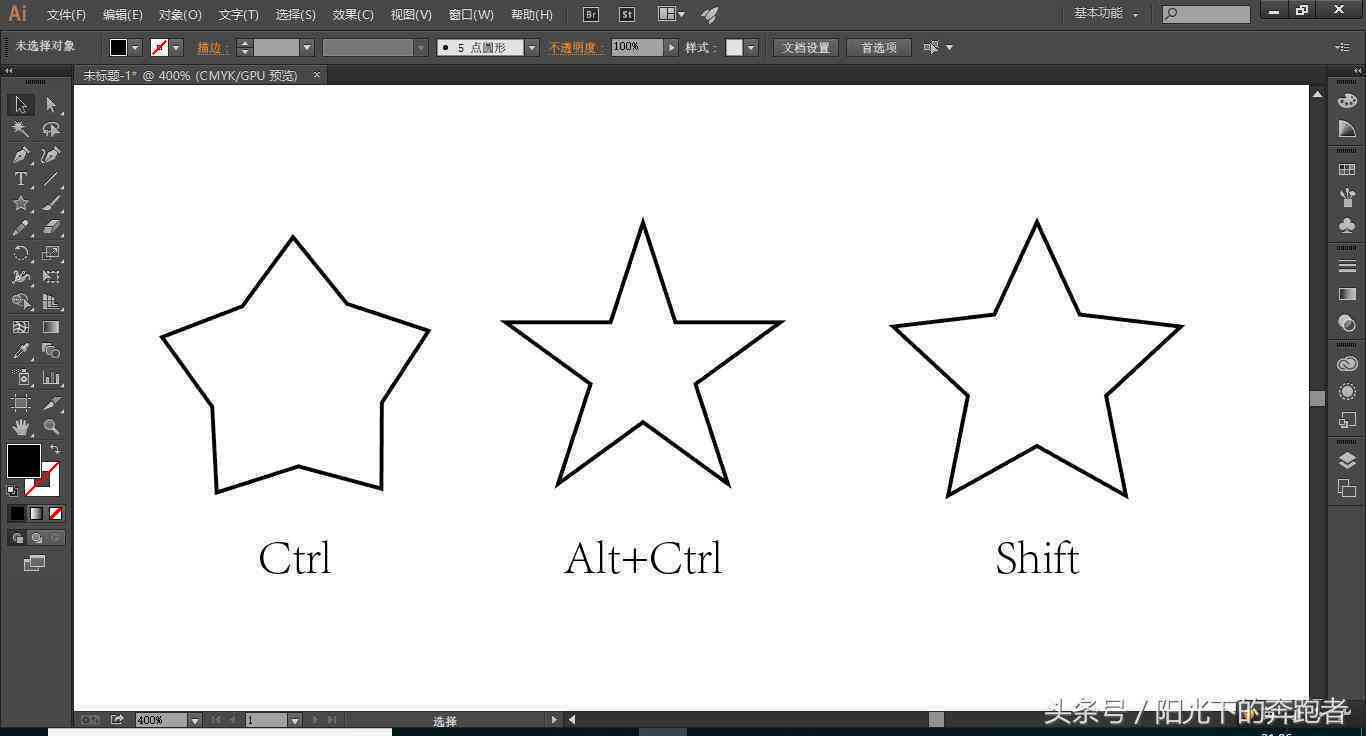Set paint mode to Gradient
Viewport: 1366px width, 736px height.
point(36,513)
